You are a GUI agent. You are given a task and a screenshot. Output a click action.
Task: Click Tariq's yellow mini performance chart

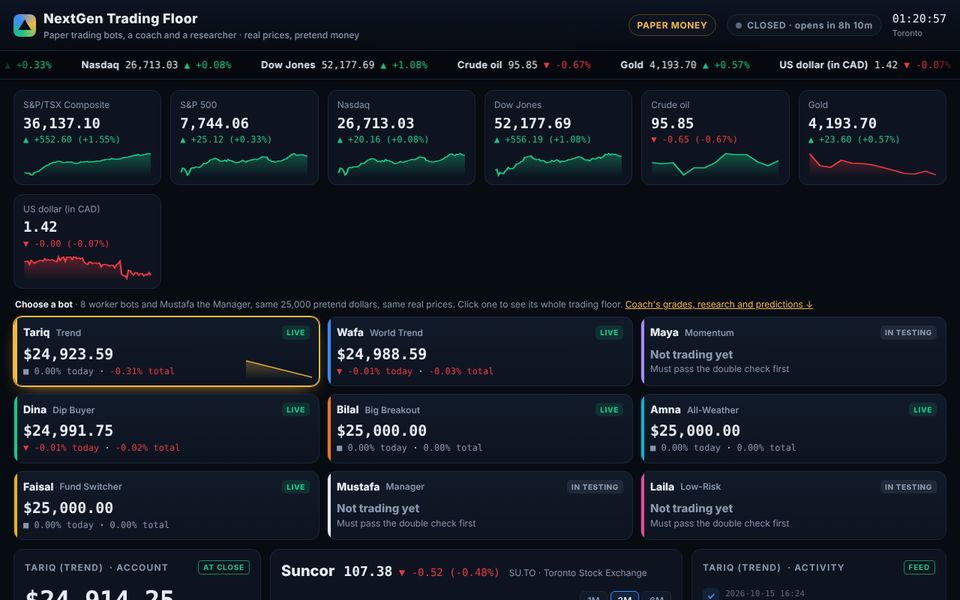(279, 369)
